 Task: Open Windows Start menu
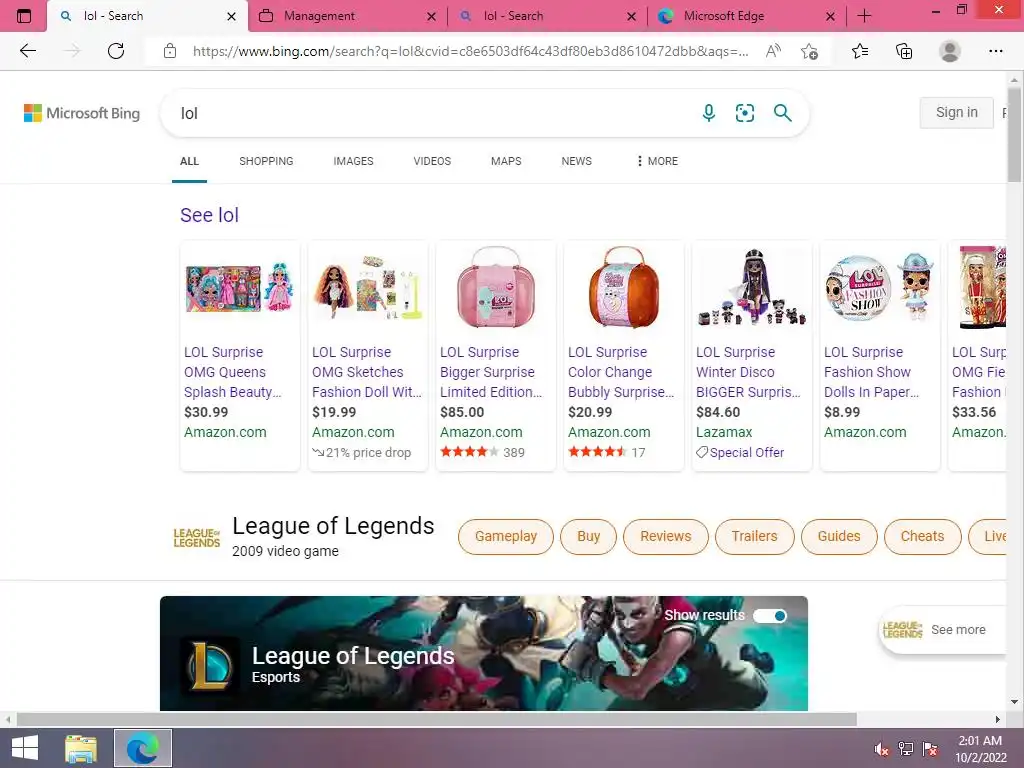pyautogui.click(x=25, y=748)
